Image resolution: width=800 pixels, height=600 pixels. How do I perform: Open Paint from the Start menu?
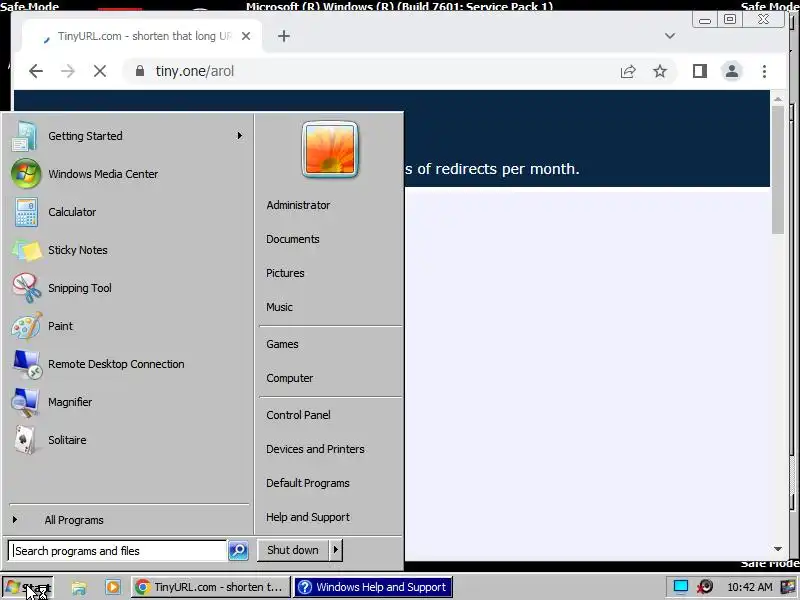128,326
